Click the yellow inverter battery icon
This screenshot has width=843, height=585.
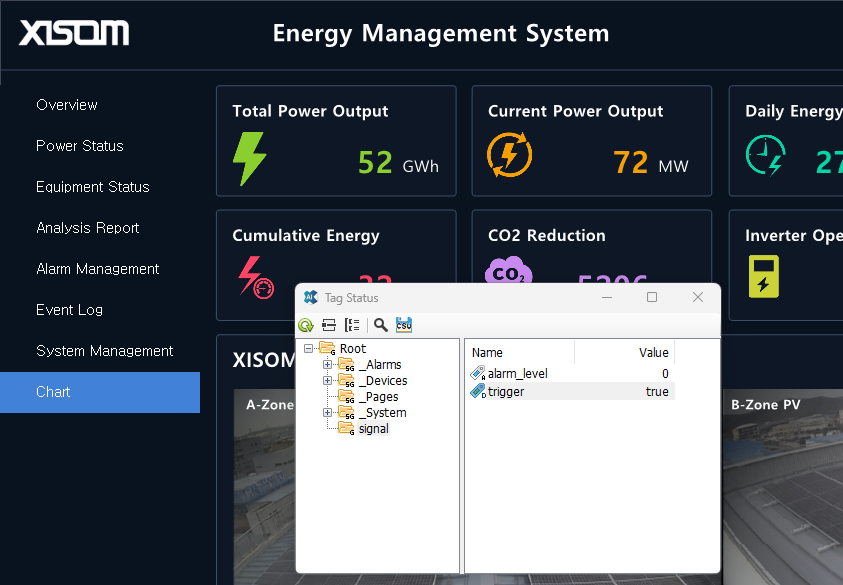pos(763,276)
